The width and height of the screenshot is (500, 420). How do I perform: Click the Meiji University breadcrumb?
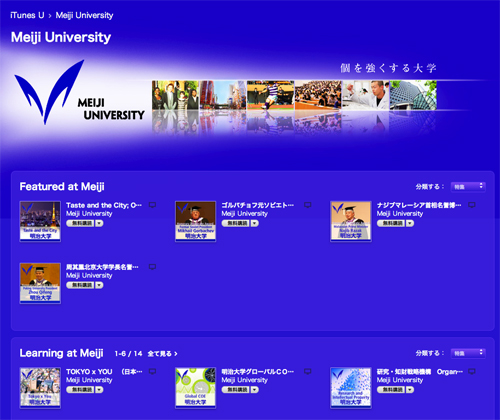(84, 15)
